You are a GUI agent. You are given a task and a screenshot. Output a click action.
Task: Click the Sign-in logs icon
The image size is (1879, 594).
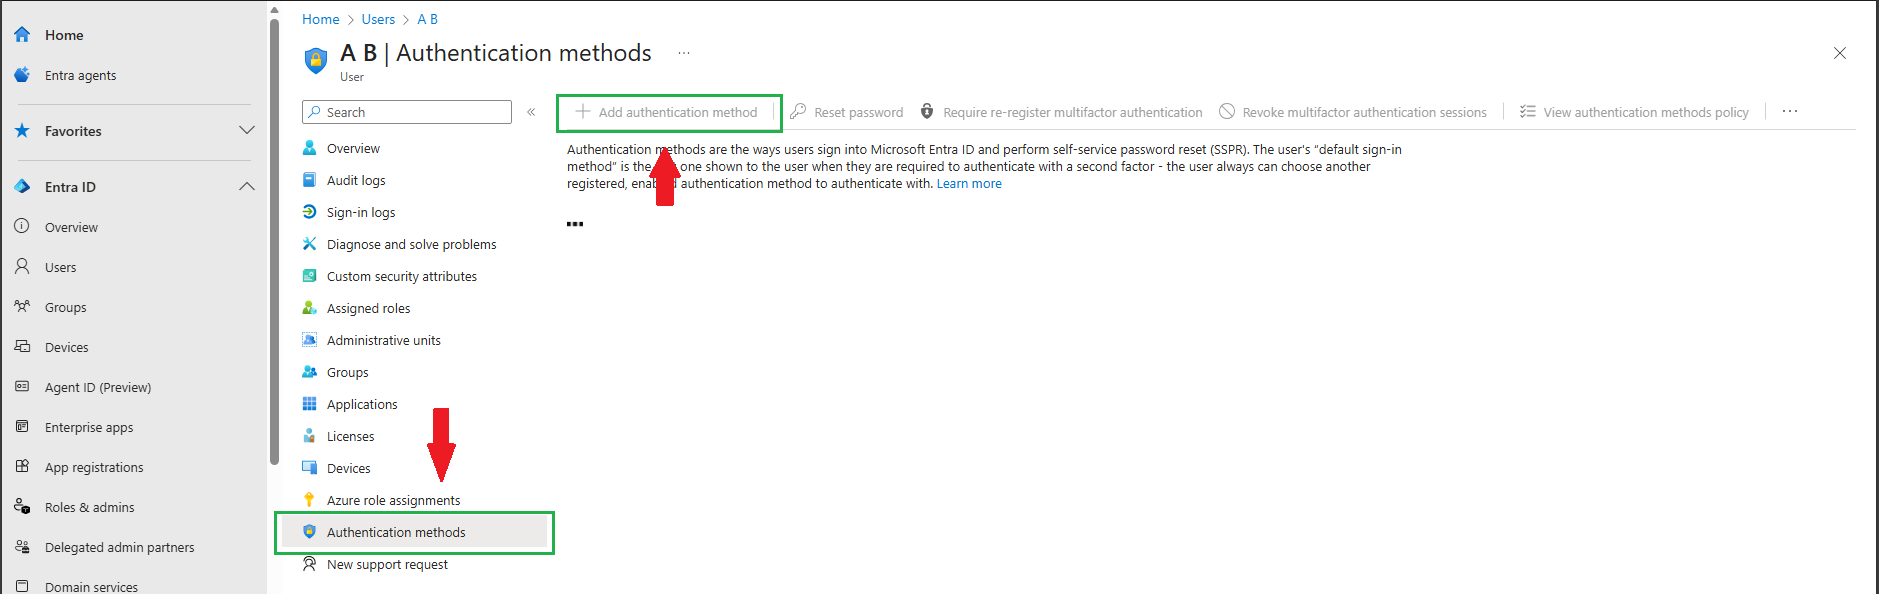[310, 212]
